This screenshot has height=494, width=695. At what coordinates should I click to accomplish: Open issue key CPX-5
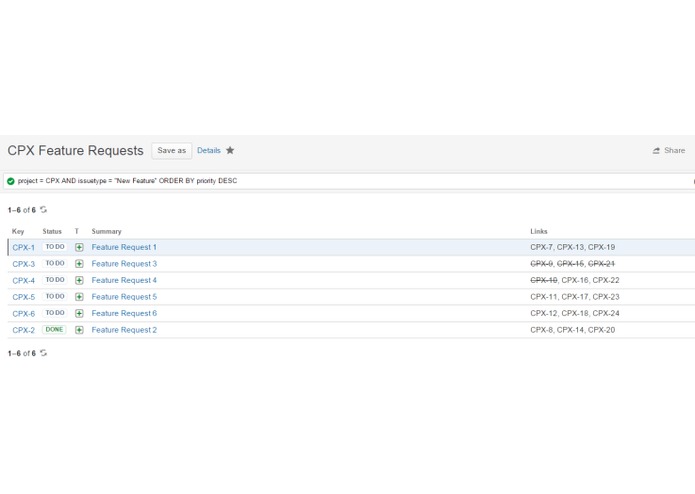point(23,297)
